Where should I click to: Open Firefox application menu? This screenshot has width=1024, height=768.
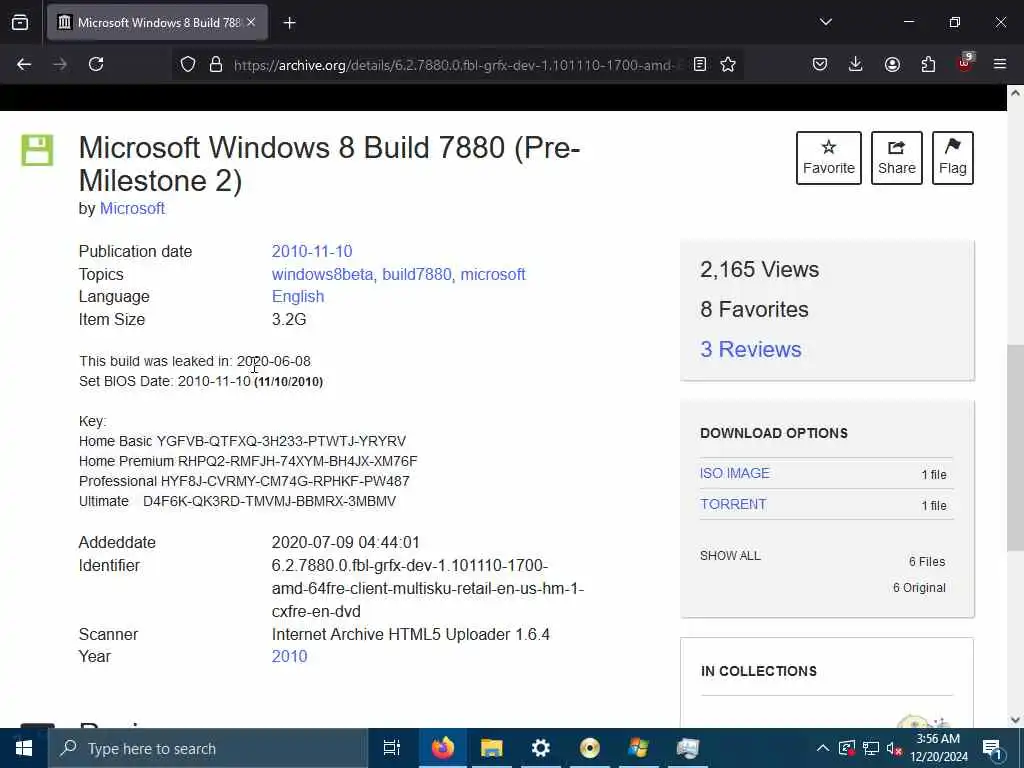click(1000, 64)
